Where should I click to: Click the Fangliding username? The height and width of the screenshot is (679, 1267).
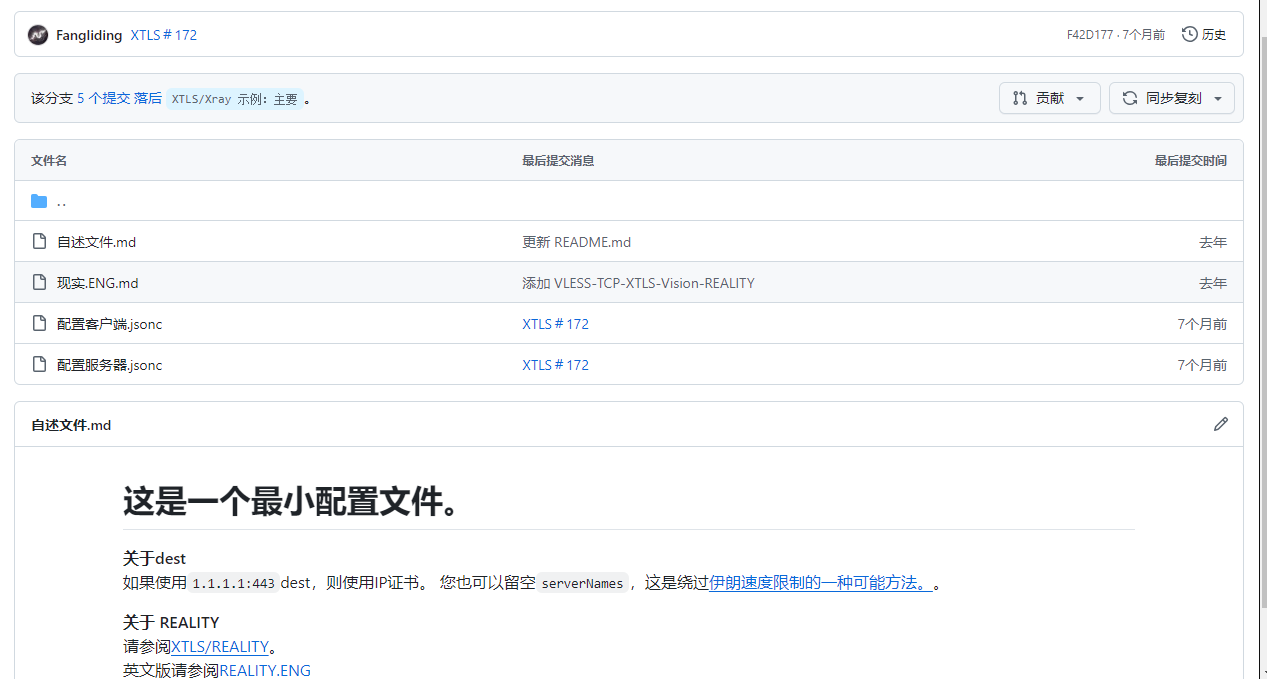(x=89, y=35)
